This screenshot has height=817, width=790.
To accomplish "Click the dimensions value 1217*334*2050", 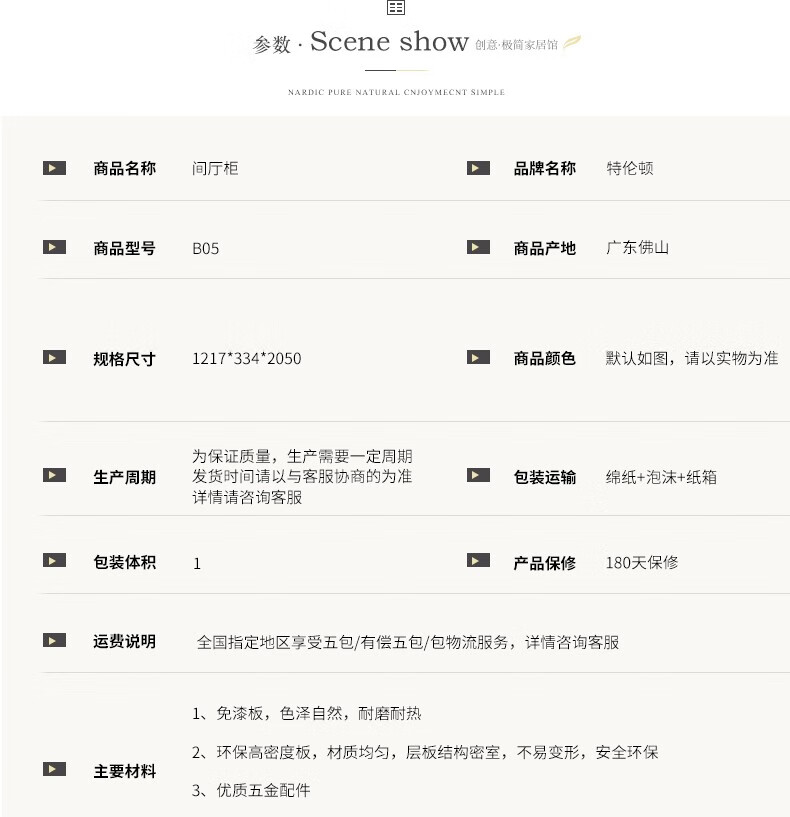I will pyautogui.click(x=246, y=358).
